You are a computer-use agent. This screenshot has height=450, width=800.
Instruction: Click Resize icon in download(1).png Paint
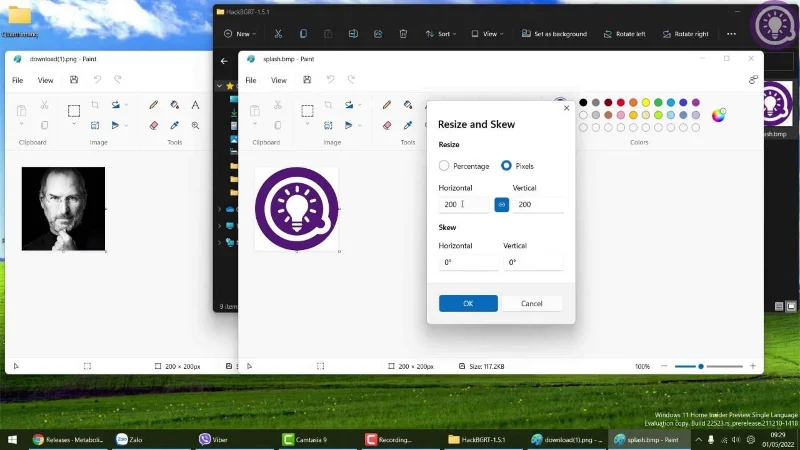(x=95, y=126)
